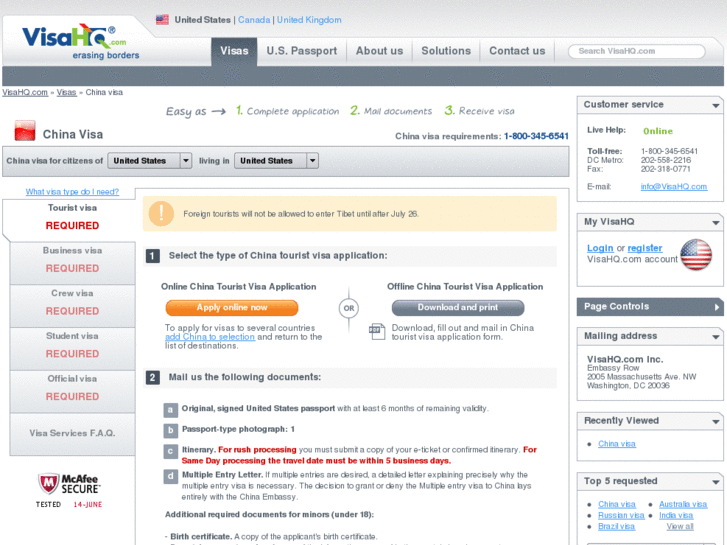The width and height of the screenshot is (727, 545).
Task: Click the Login link
Action: [600, 248]
